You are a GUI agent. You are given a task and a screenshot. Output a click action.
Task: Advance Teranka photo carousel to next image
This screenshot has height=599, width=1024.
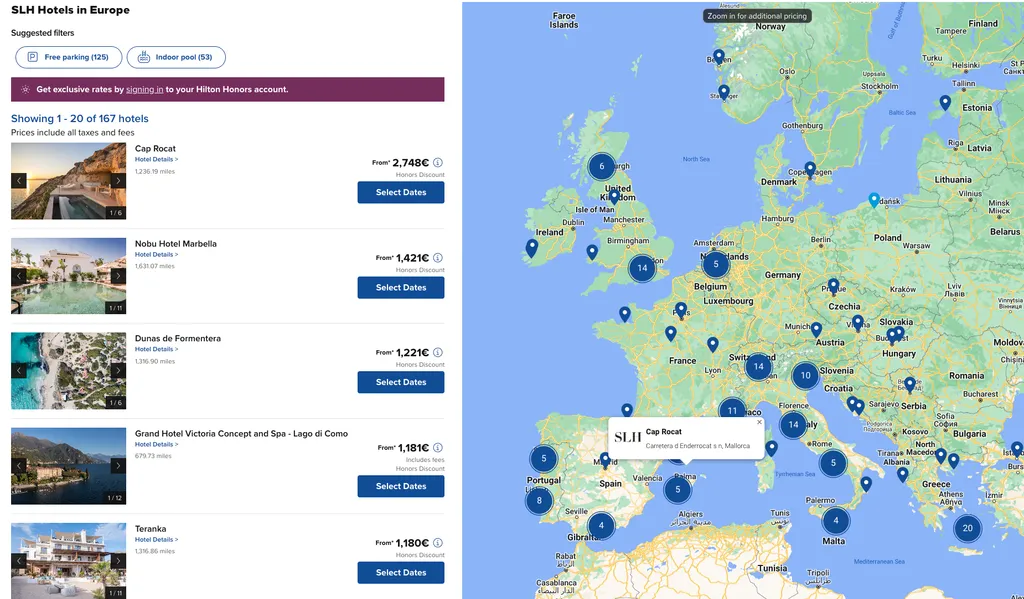click(118, 561)
